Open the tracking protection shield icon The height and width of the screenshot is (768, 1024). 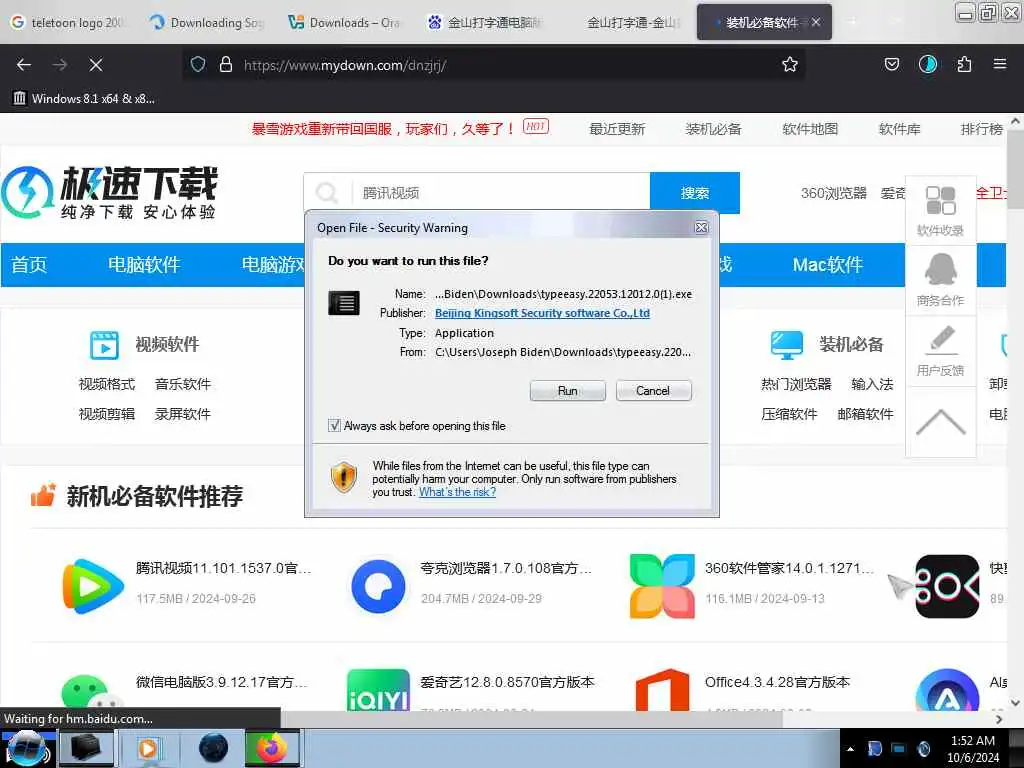[198, 64]
